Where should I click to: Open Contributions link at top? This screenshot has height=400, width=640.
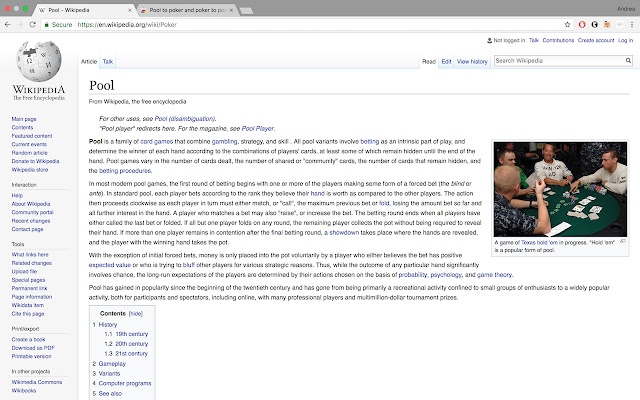click(x=558, y=40)
